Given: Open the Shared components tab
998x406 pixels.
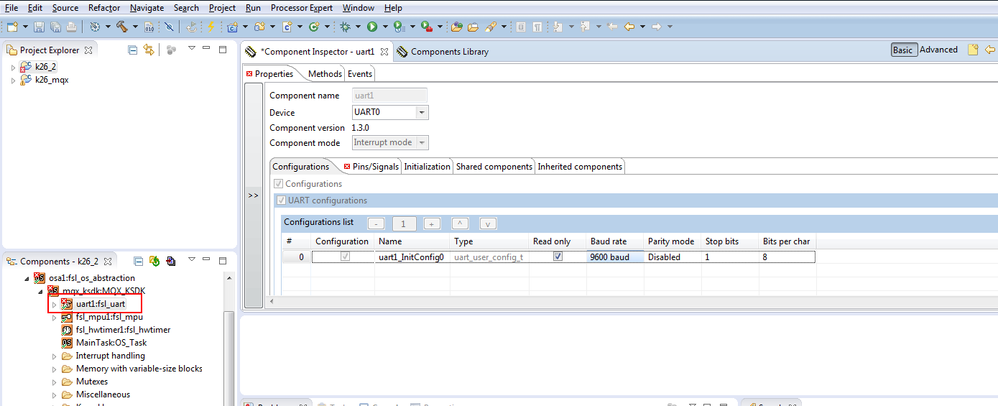Looking at the screenshot, I should click(494, 167).
